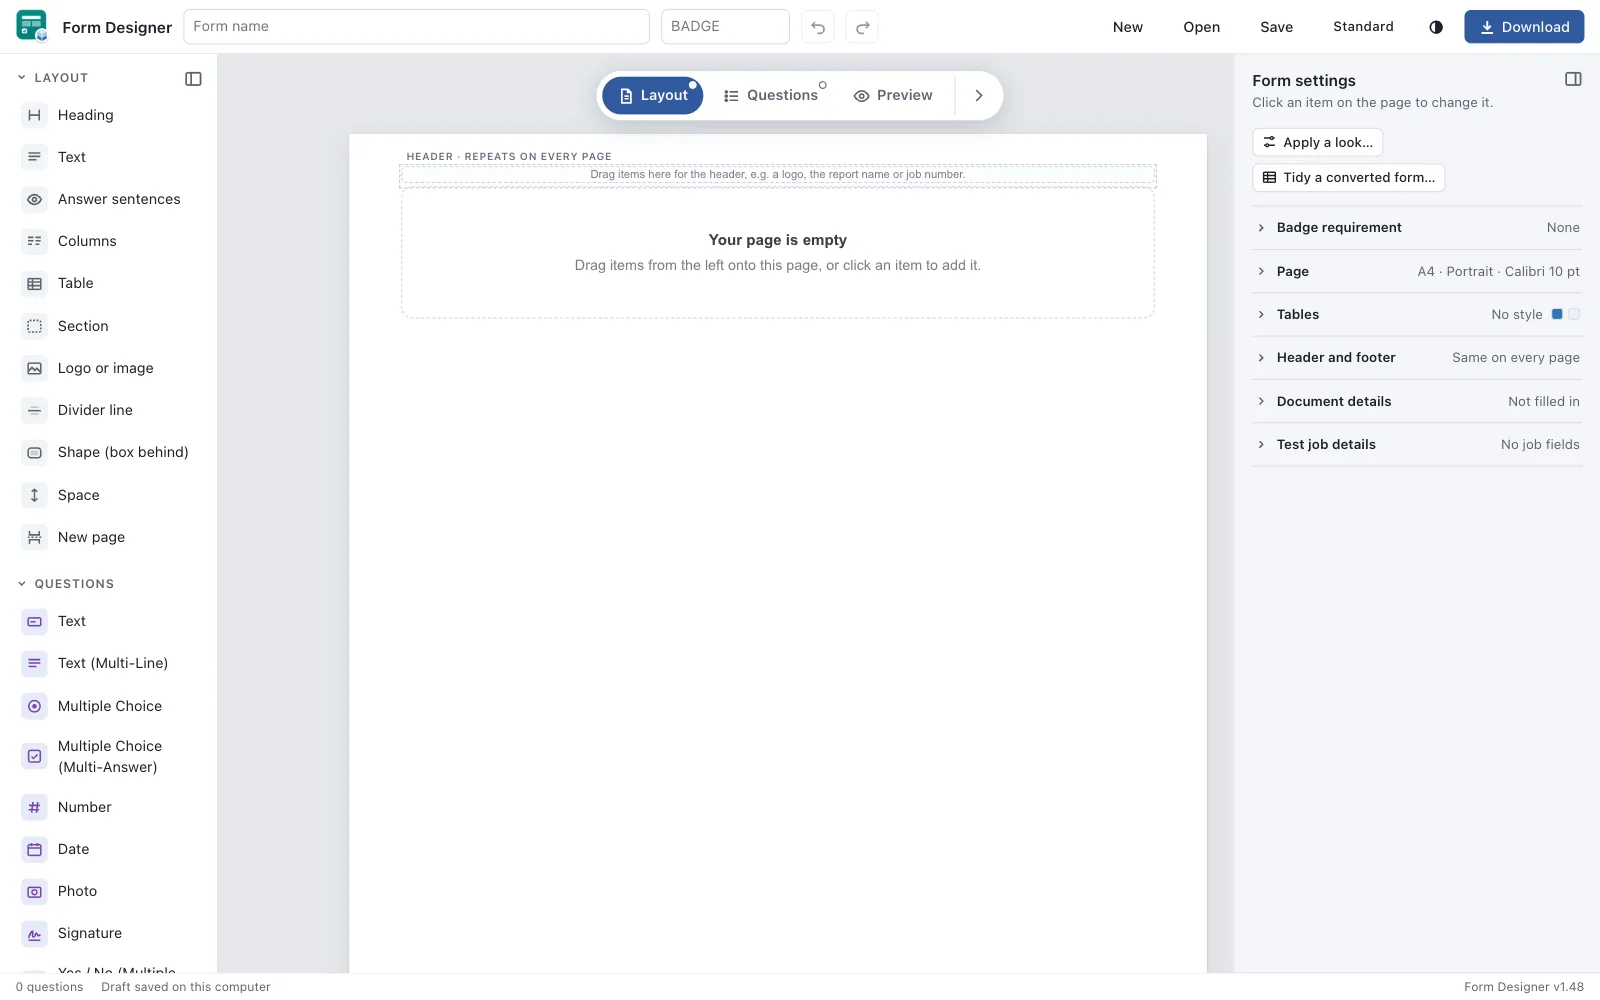Add Multiple Choice (Multi-Answer) question
Image resolution: width=1600 pixels, height=1000 pixels.
pos(108,756)
